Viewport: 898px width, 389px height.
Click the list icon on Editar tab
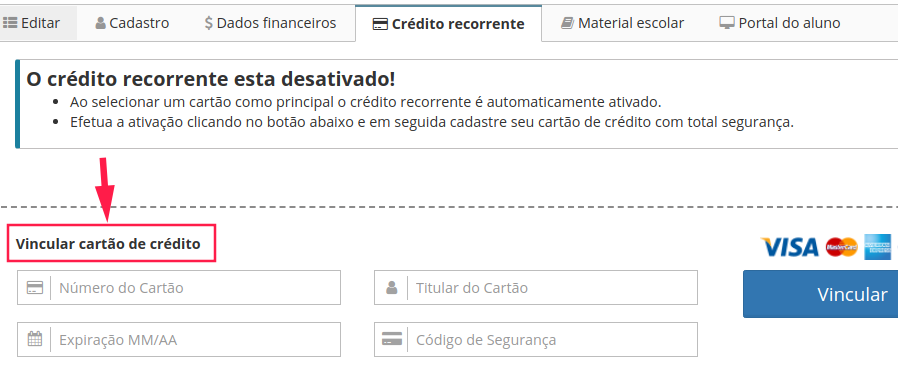[10, 23]
